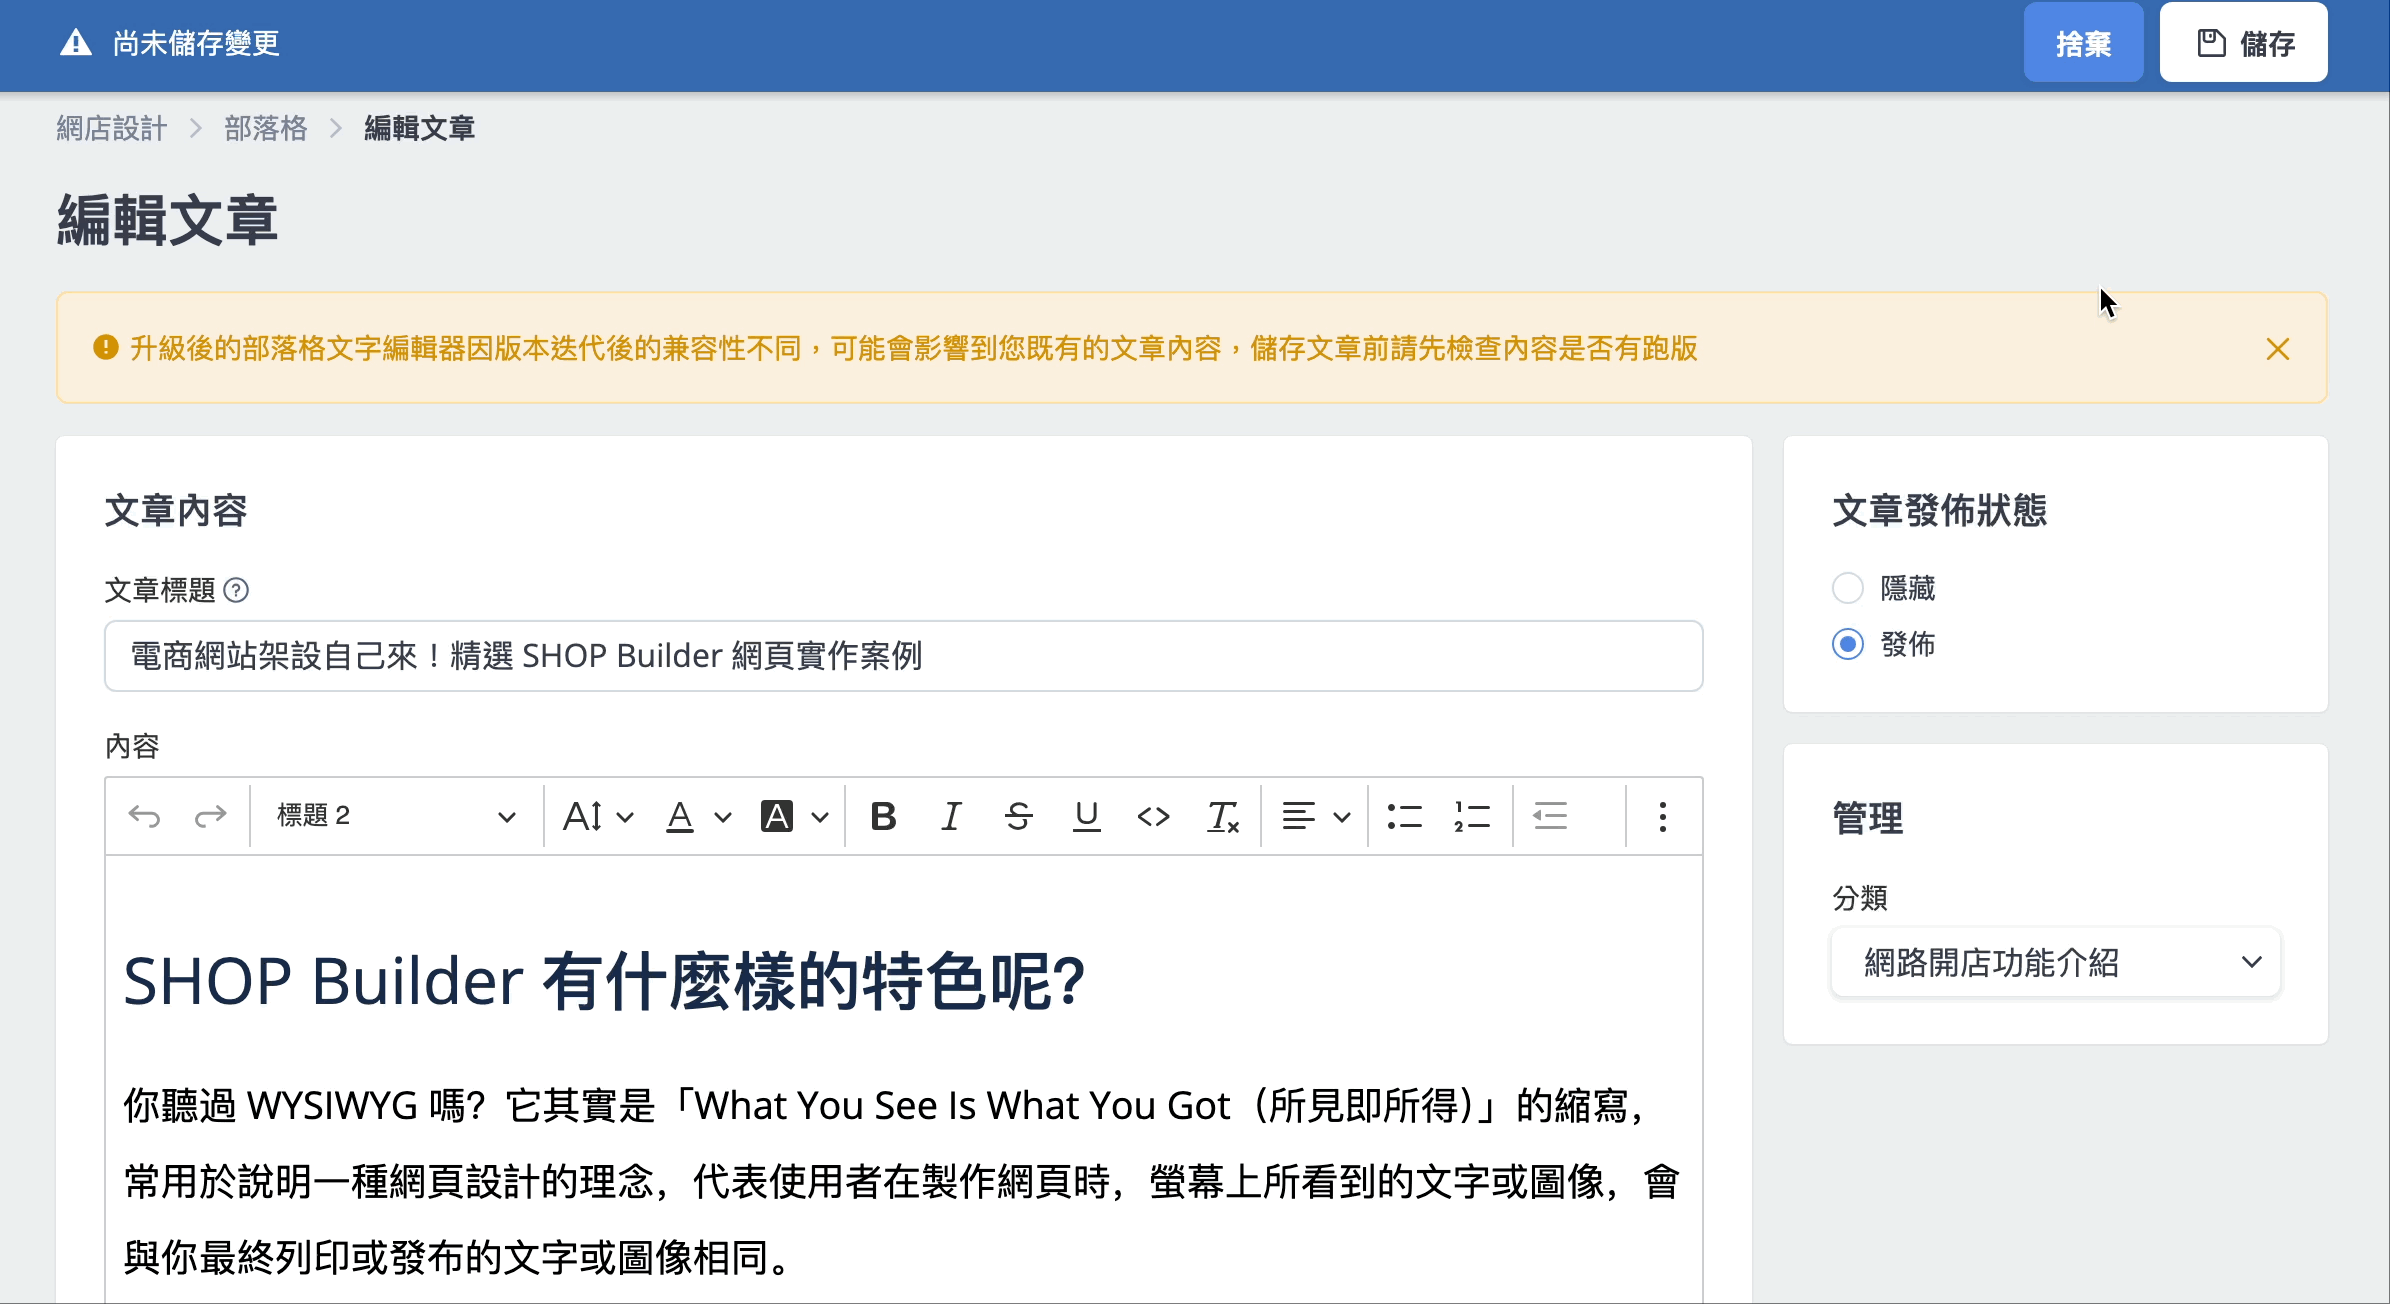This screenshot has height=1304, width=2390.
Task: Go to 部落格 breadcrumb link
Action: [266, 128]
